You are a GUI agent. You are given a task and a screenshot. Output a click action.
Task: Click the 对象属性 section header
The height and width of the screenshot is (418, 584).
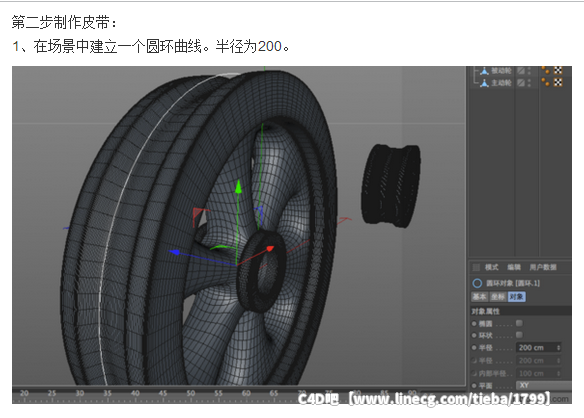521,311
